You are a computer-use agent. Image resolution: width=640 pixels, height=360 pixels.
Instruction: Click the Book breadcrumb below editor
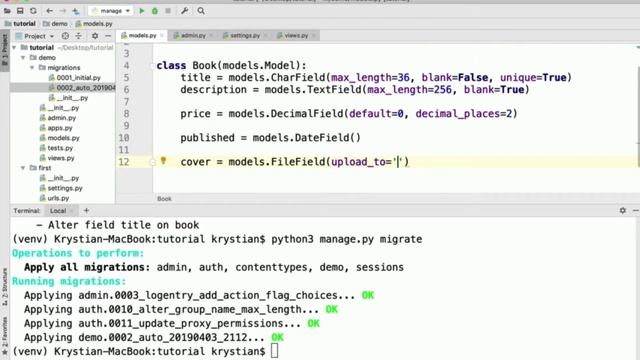pyautogui.click(x=164, y=199)
